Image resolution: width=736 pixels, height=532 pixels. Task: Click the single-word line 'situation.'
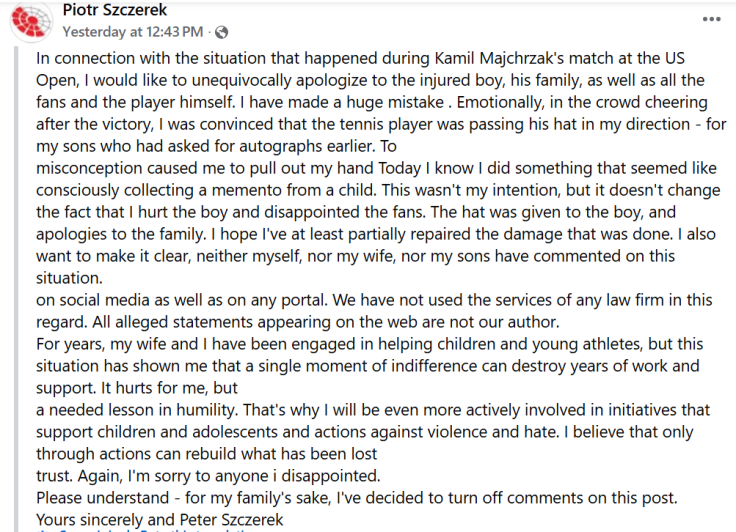click(x=69, y=278)
